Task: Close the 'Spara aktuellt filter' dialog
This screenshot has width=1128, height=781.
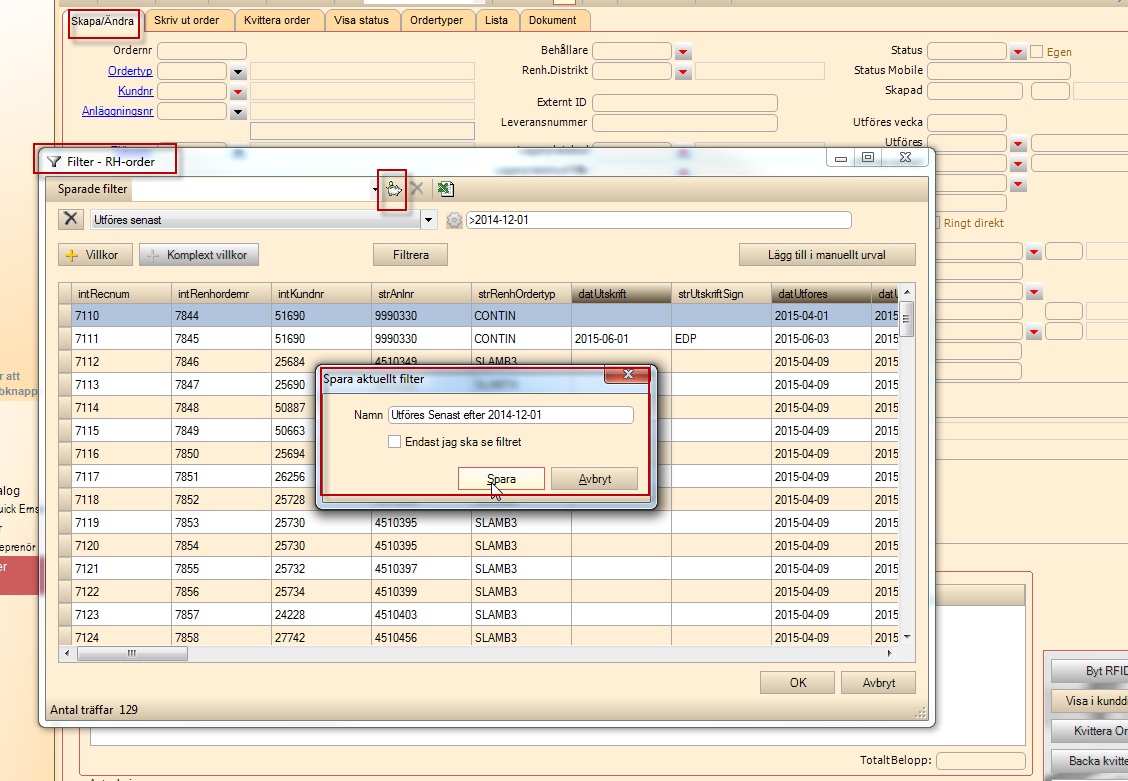Action: [x=628, y=375]
